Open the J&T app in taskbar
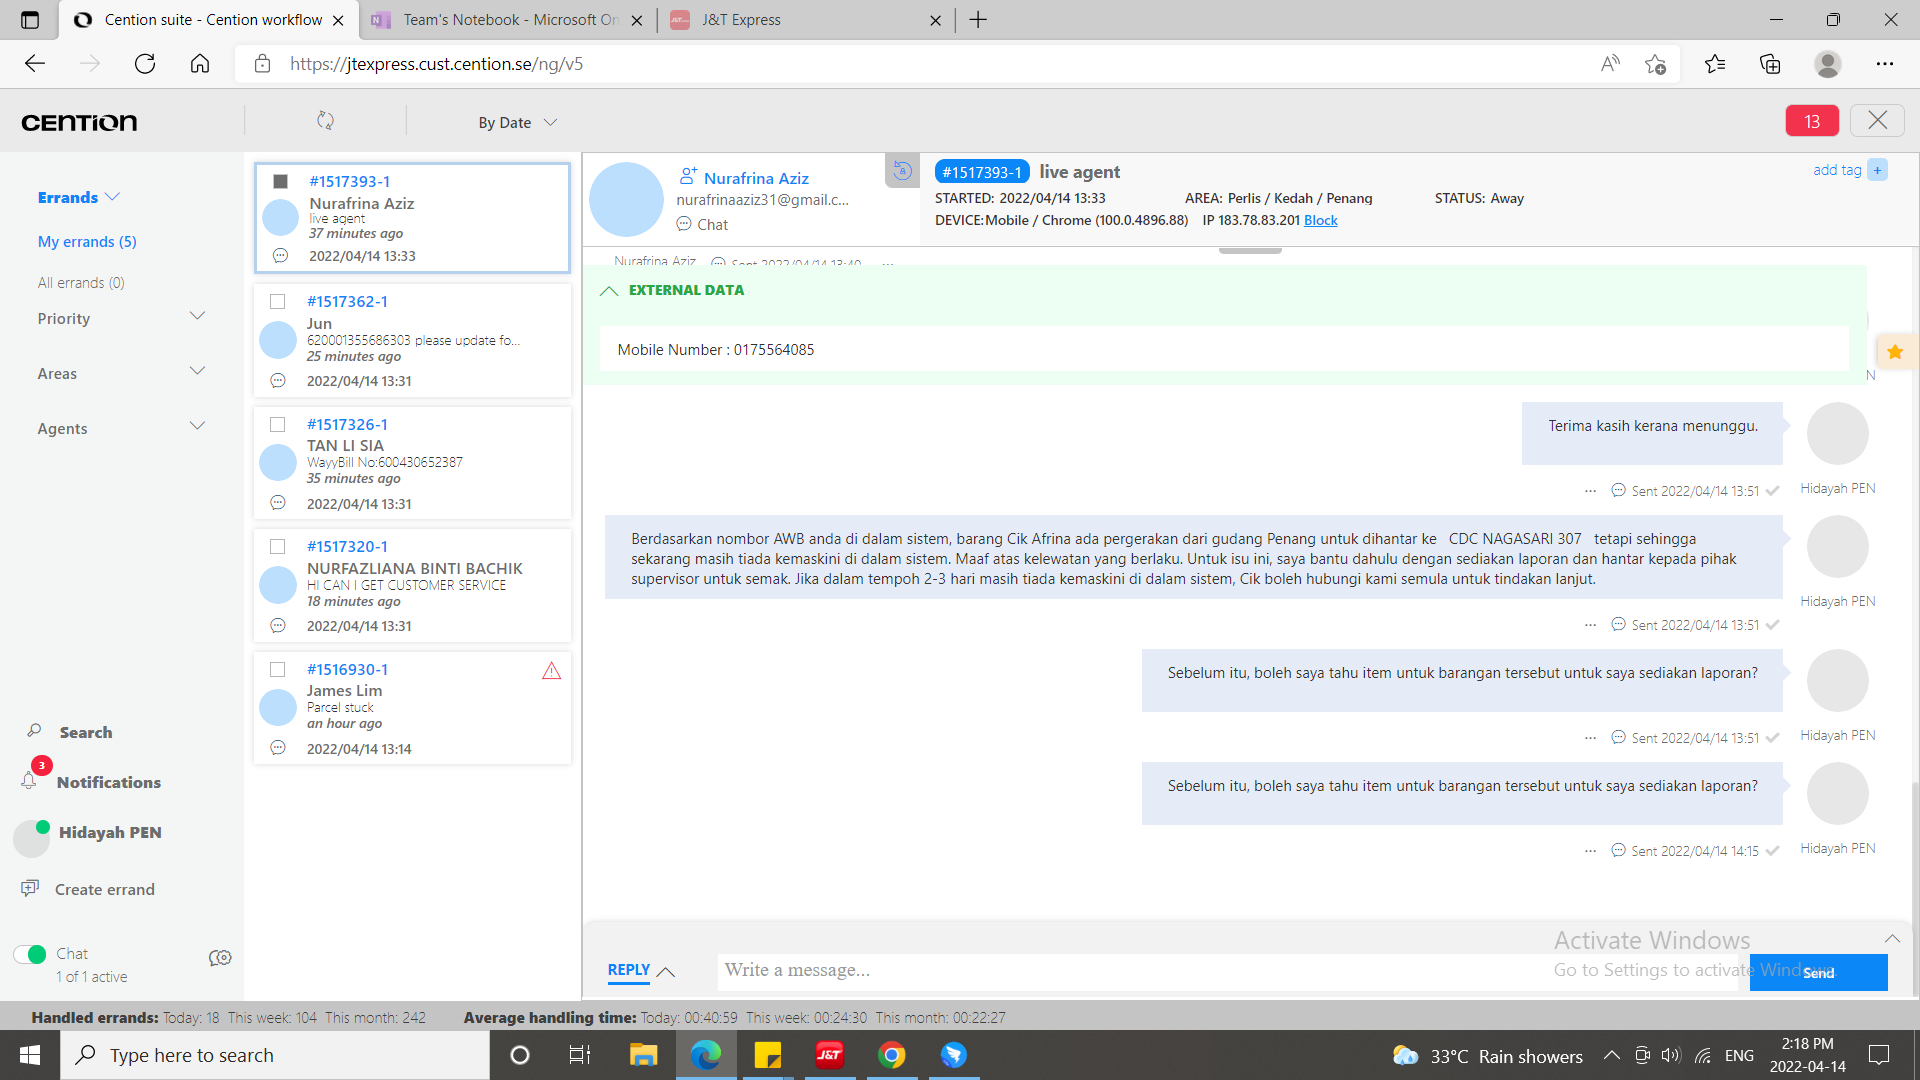Screen dimensions: 1920x1080 point(829,1055)
